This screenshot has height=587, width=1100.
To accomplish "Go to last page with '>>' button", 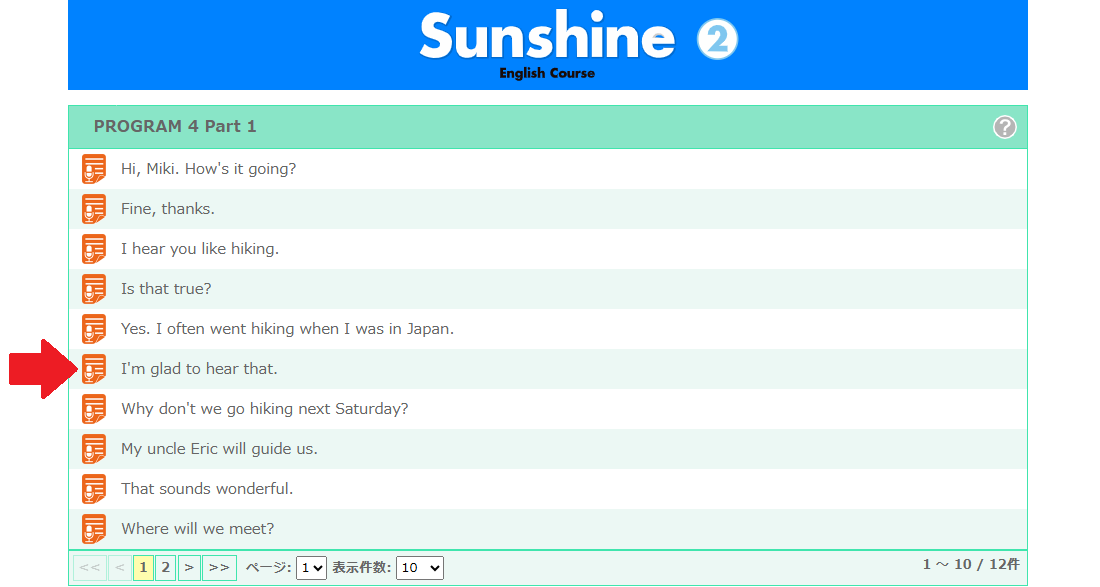I will click(x=219, y=567).
